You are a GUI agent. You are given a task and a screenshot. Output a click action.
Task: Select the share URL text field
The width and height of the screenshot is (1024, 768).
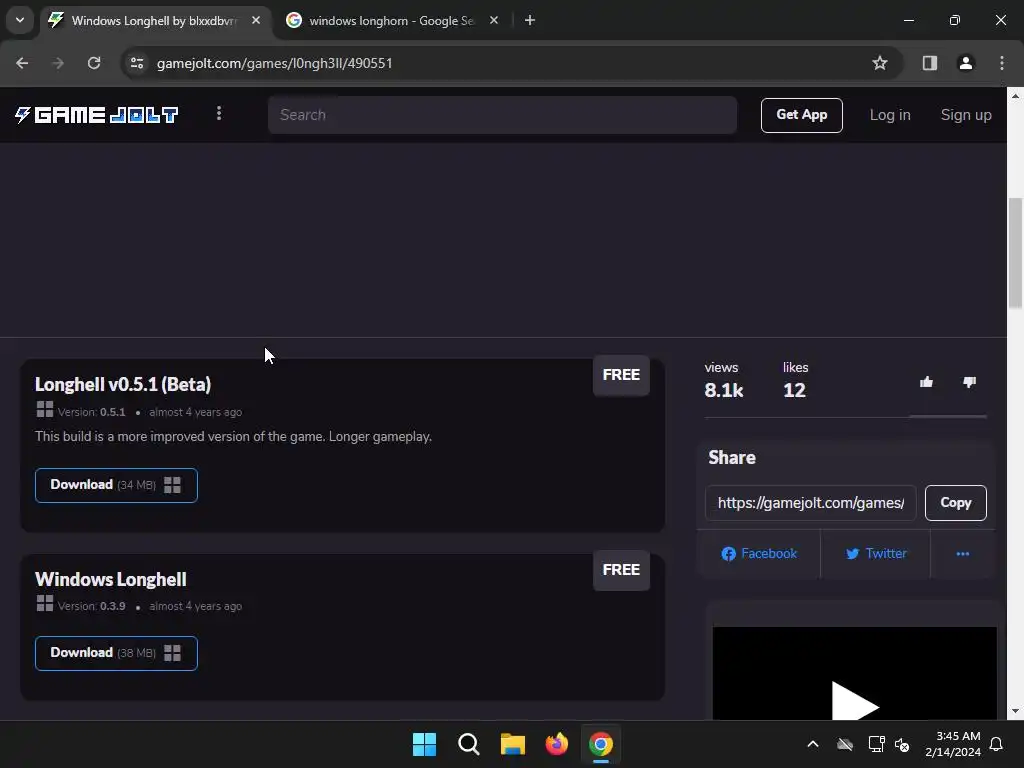click(810, 503)
